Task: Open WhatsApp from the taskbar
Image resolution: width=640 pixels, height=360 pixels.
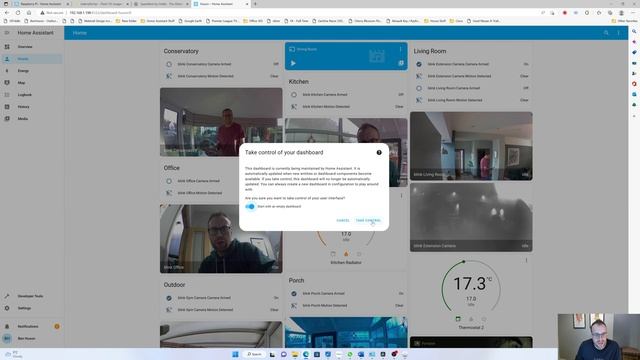Action: click(350, 354)
